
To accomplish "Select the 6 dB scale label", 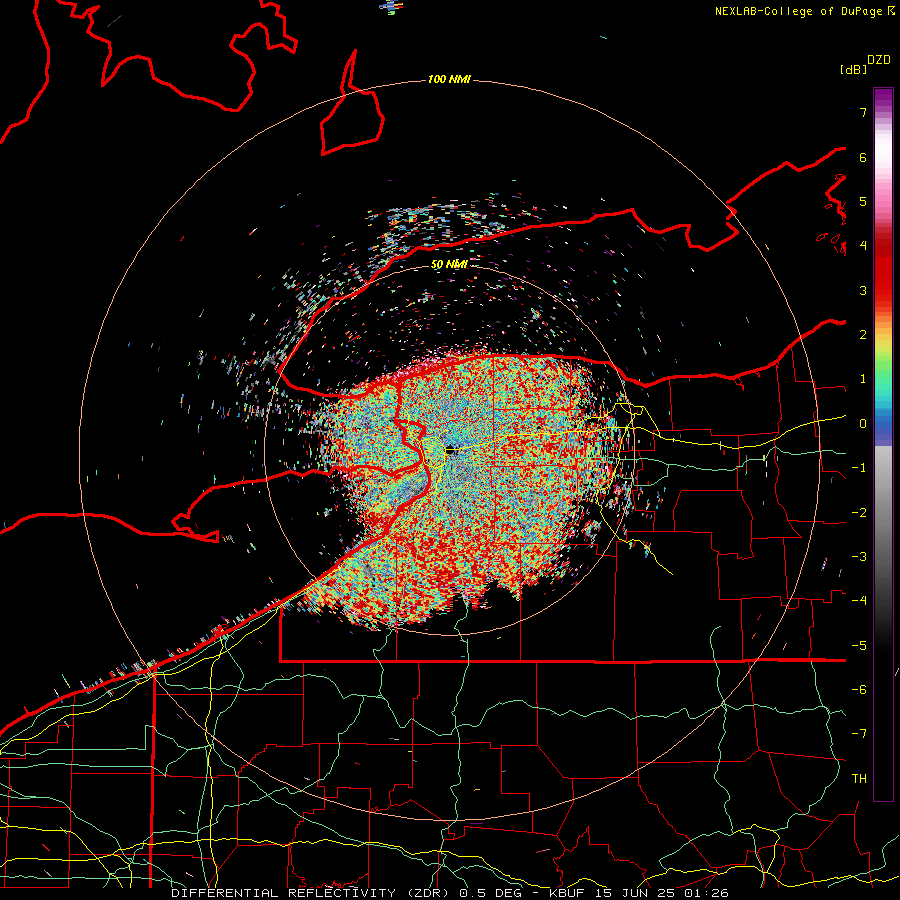I will tap(863, 157).
